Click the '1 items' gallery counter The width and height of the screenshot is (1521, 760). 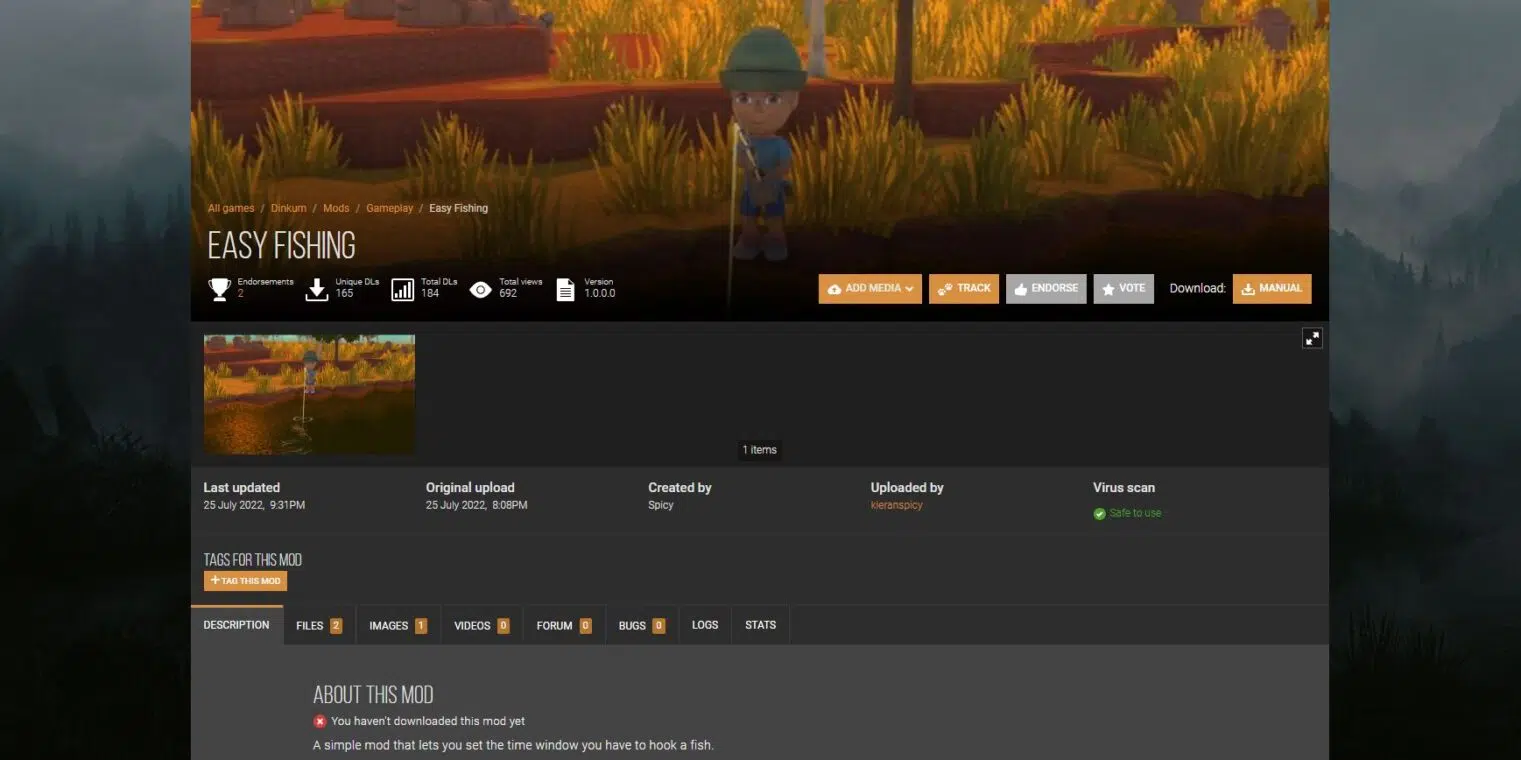[x=759, y=450]
